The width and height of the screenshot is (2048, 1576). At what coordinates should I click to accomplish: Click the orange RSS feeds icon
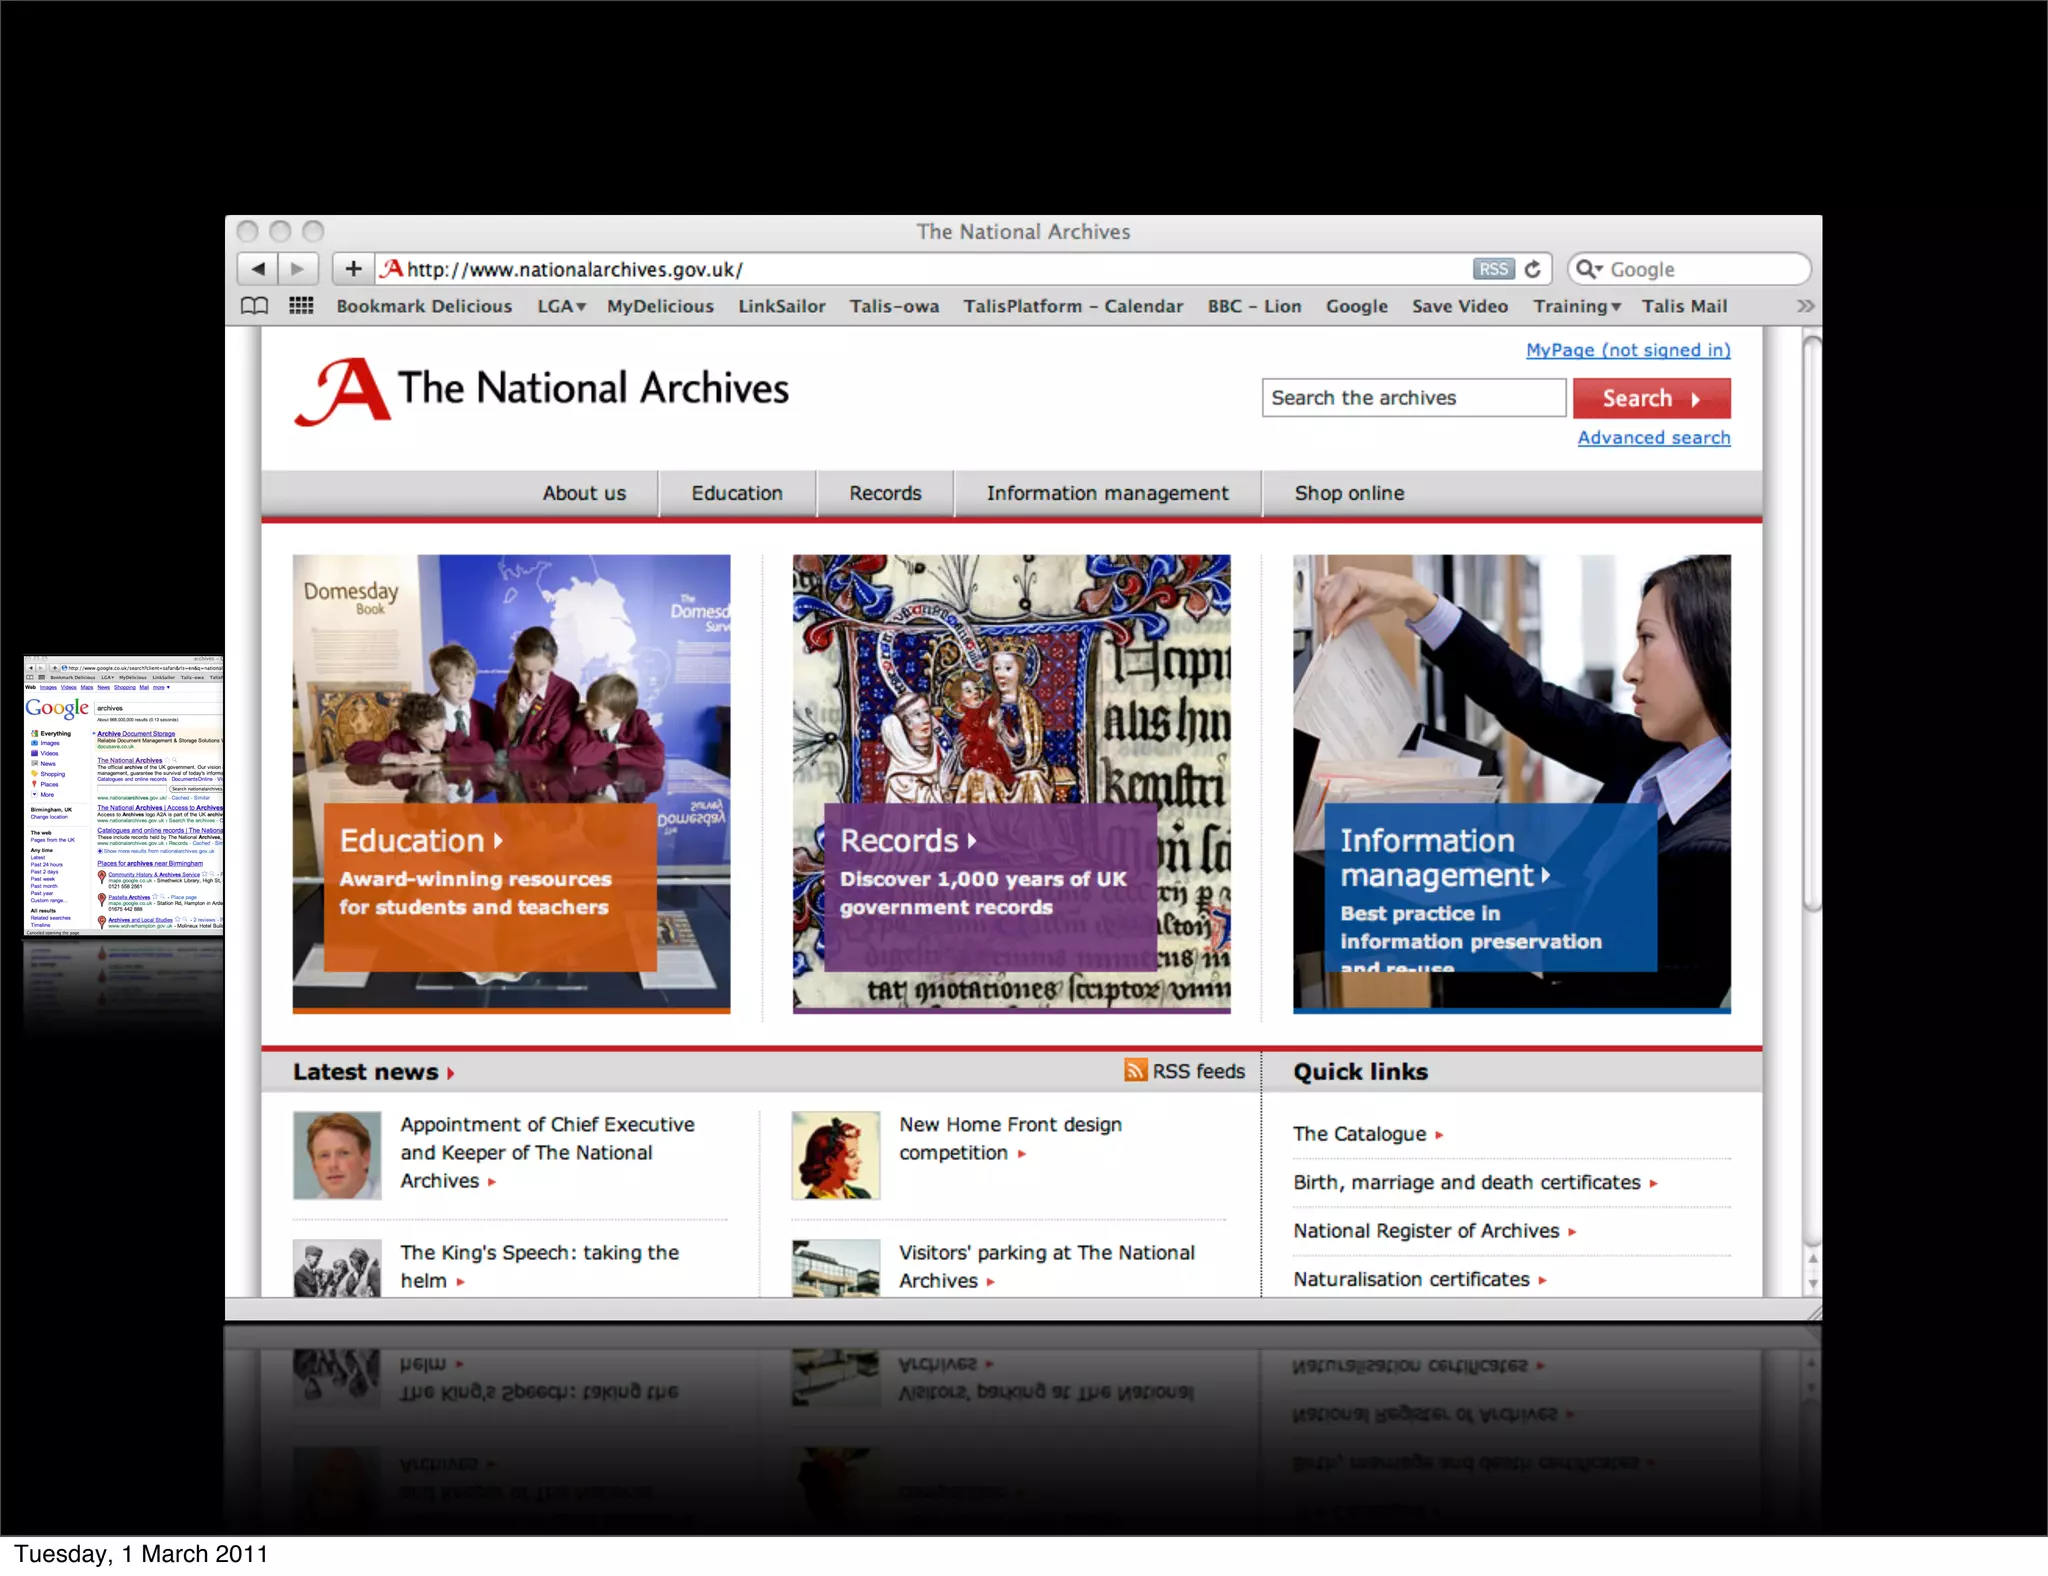[x=1135, y=1071]
